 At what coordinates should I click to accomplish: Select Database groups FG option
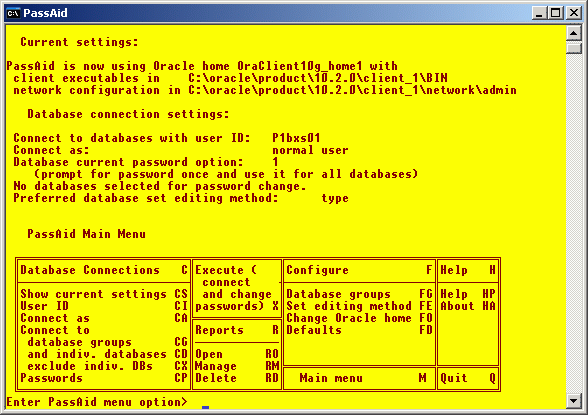click(359, 294)
